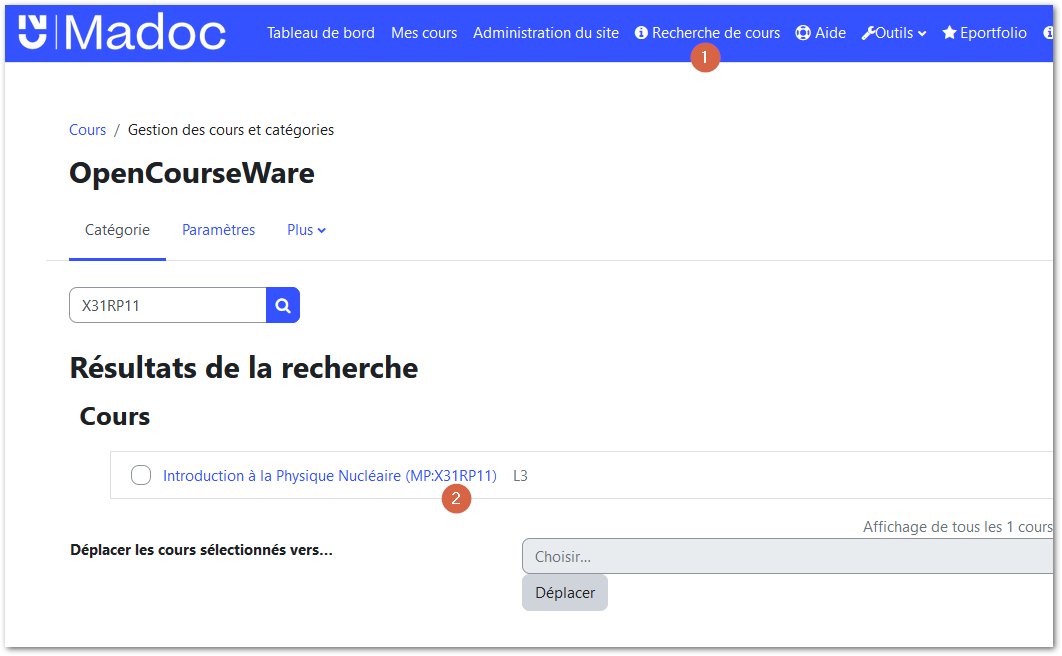Click the orange step 1 marker
This screenshot has height=656, width=1062.
(x=705, y=57)
